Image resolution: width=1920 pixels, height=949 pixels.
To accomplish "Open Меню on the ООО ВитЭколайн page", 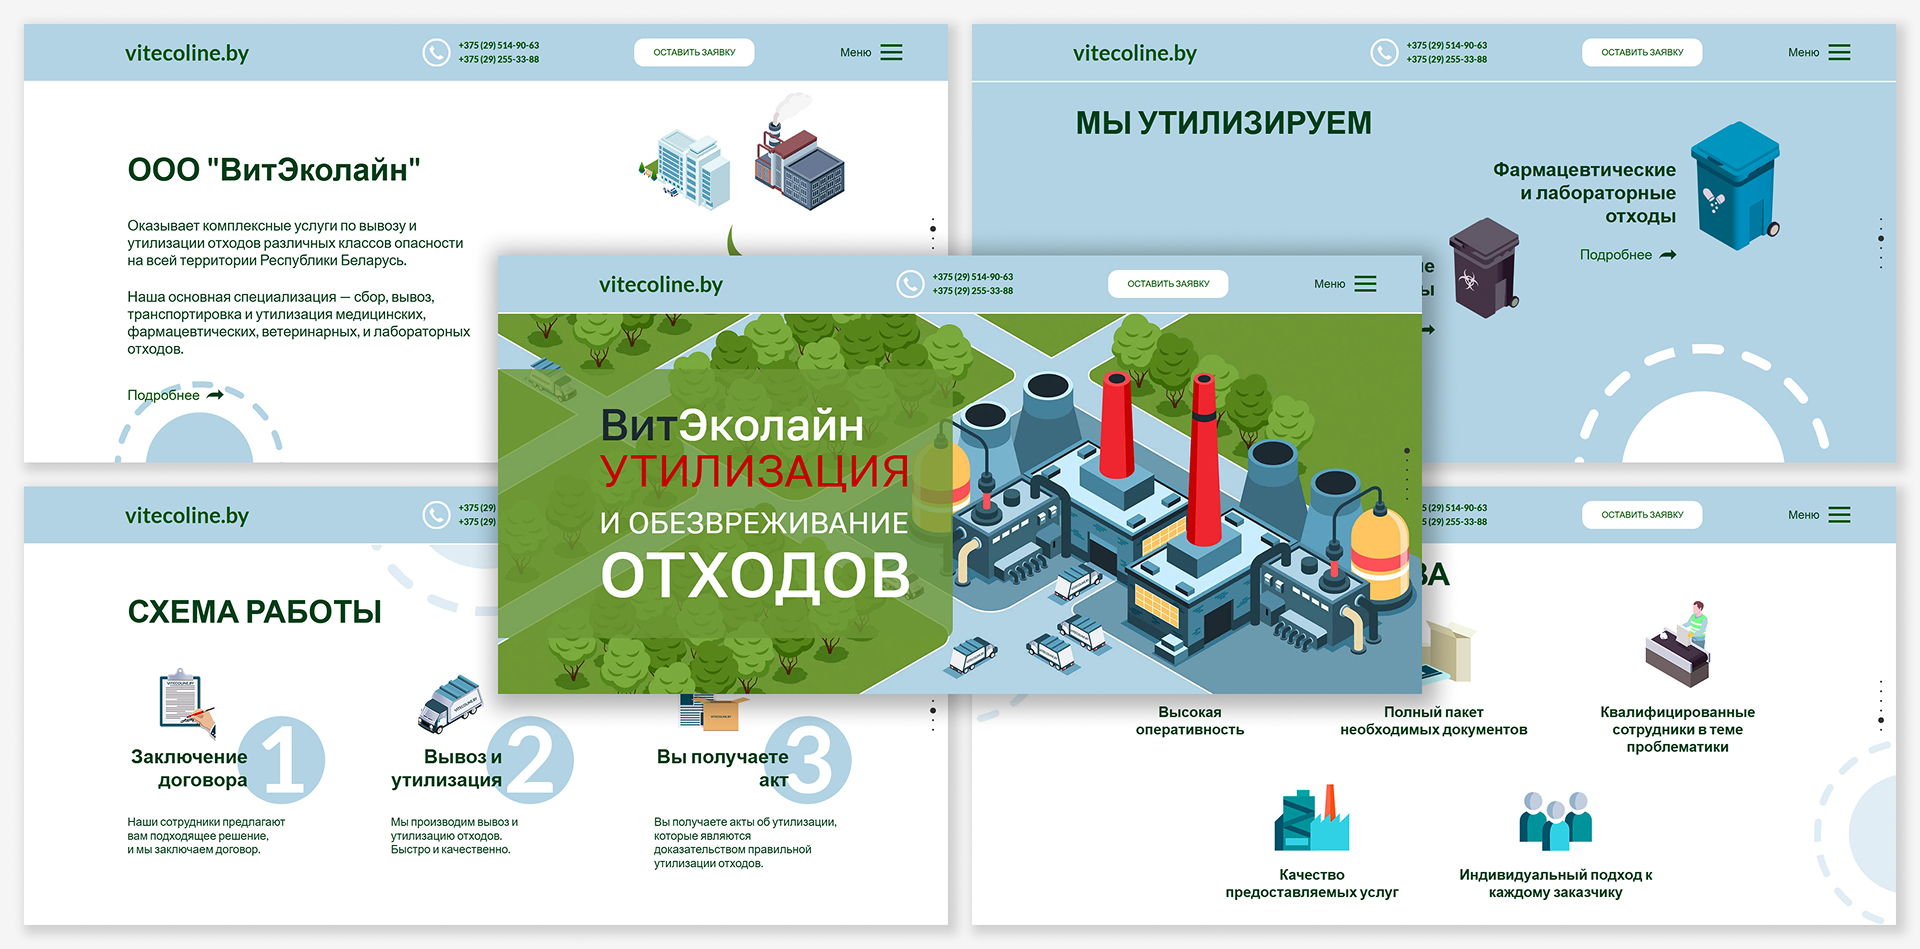I will (x=871, y=53).
